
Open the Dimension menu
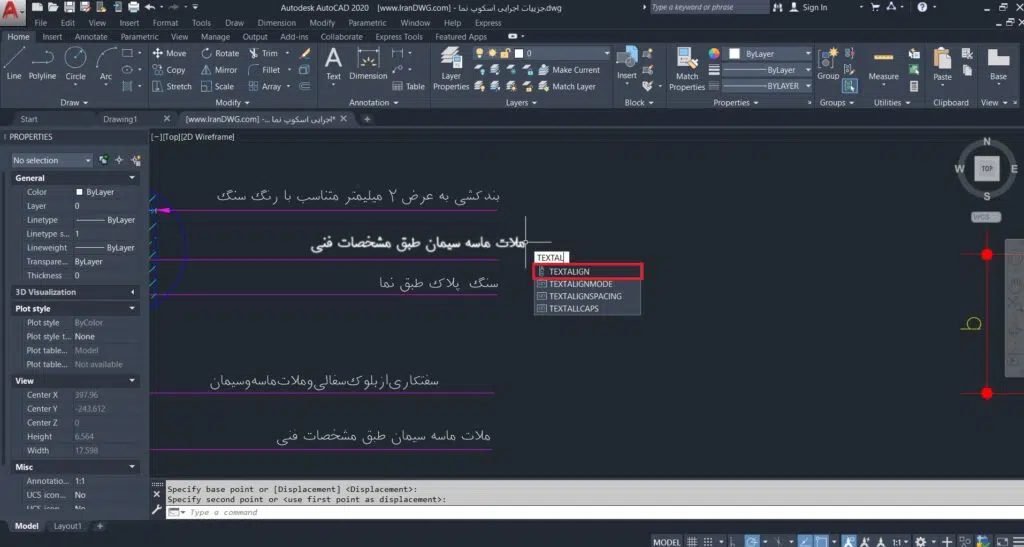[x=277, y=23]
